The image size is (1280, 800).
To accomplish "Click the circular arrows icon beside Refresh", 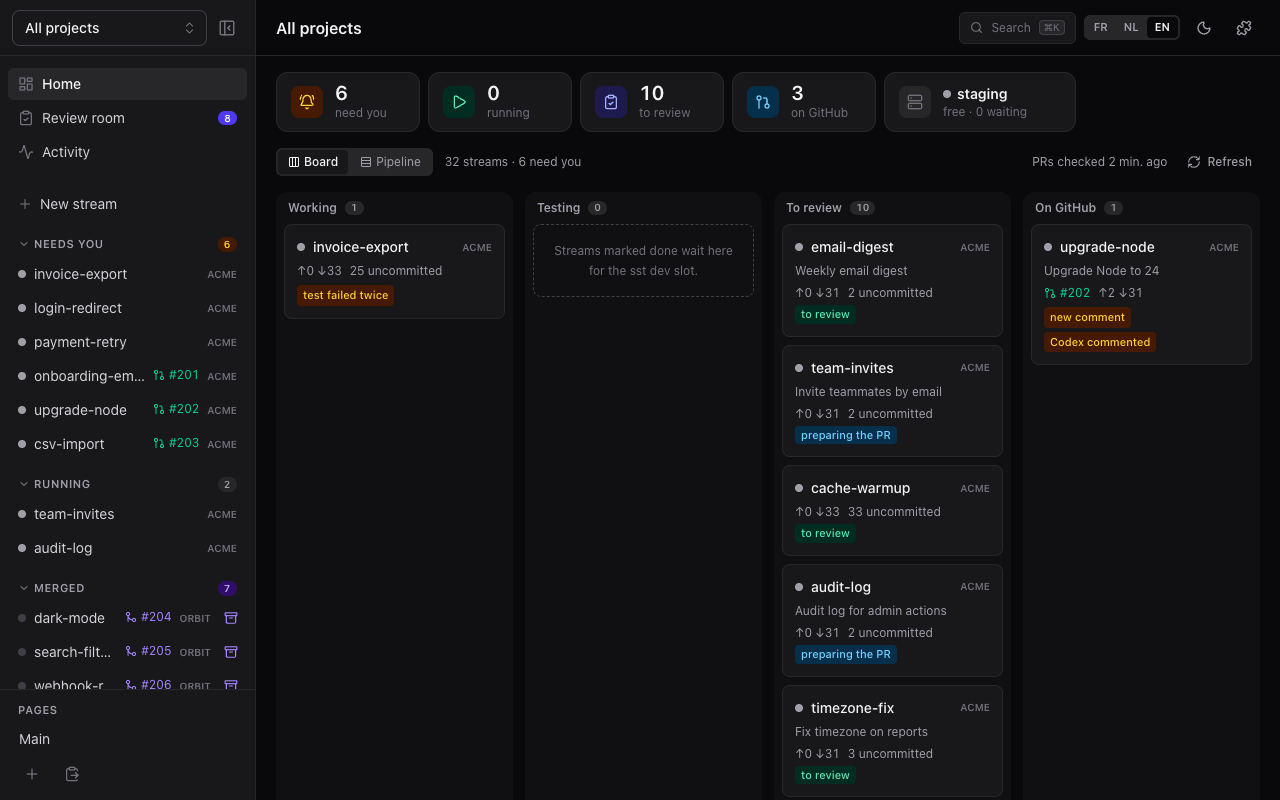I will (x=1194, y=162).
